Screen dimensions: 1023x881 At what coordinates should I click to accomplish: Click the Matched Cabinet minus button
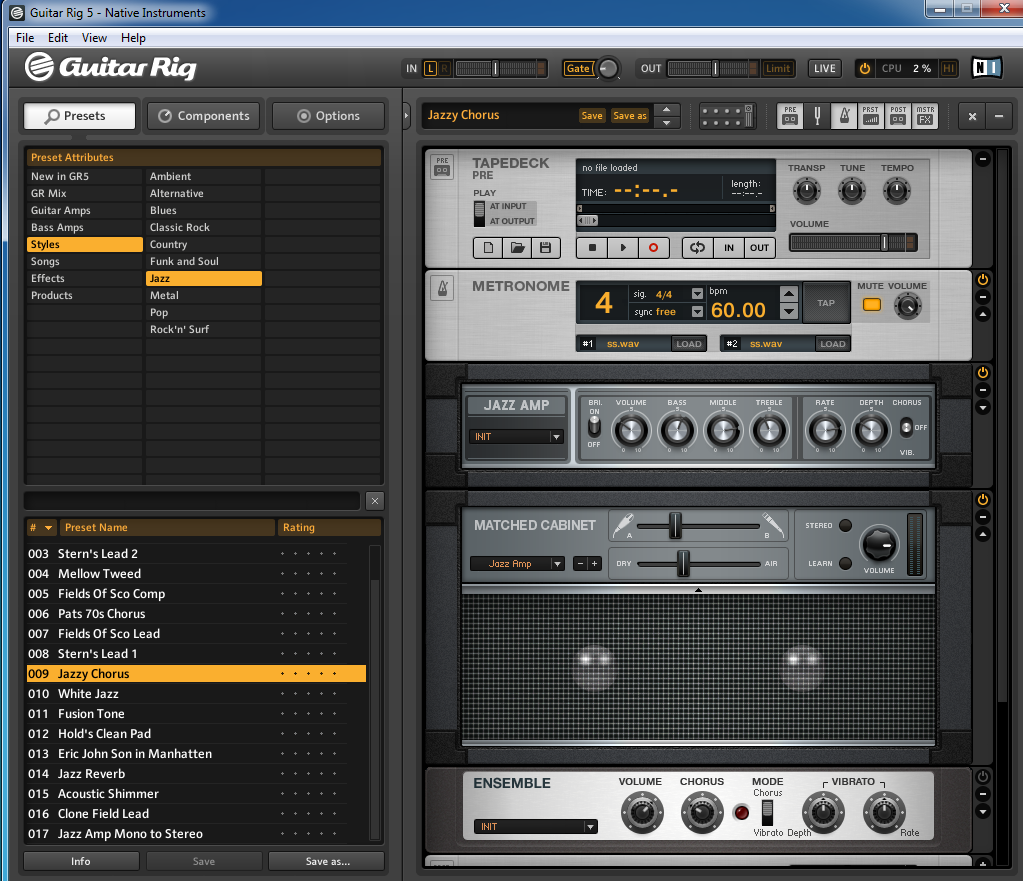[x=580, y=563]
